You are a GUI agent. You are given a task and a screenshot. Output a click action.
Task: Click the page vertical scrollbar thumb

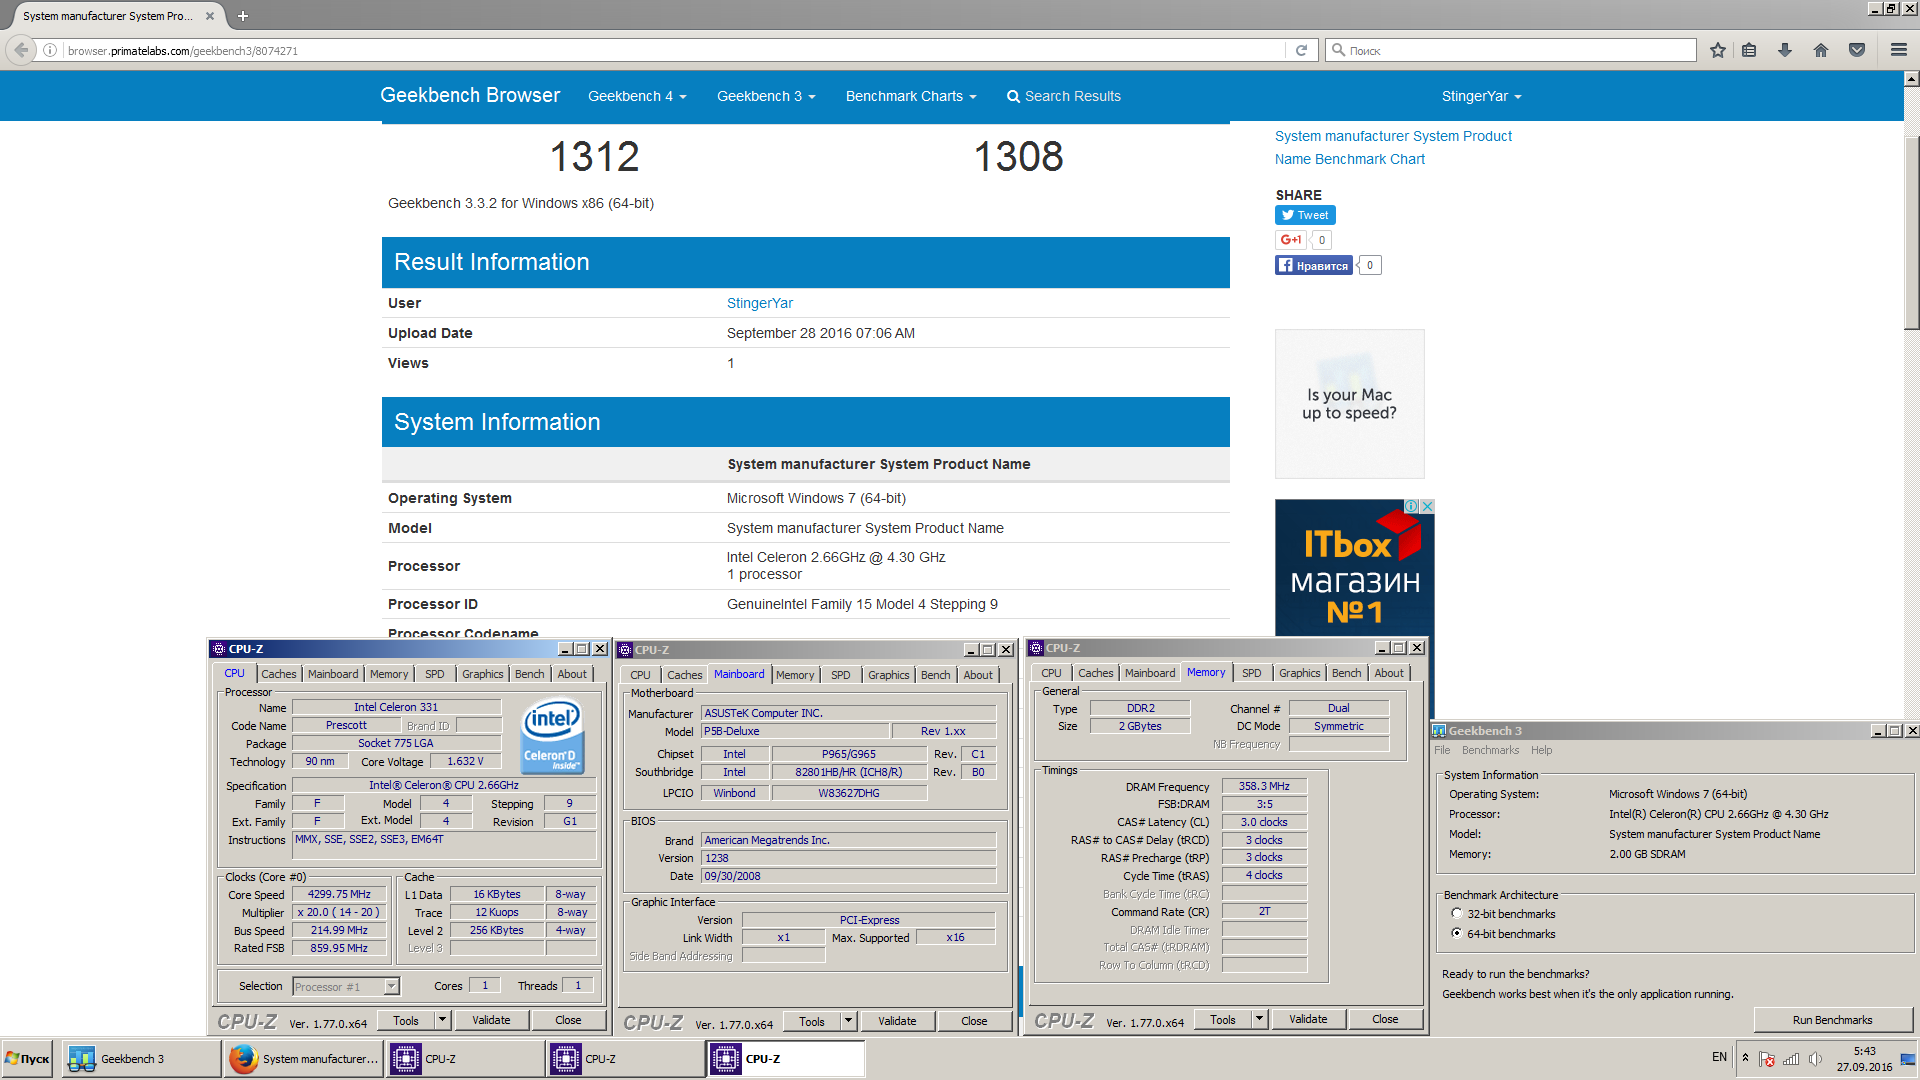[1912, 232]
